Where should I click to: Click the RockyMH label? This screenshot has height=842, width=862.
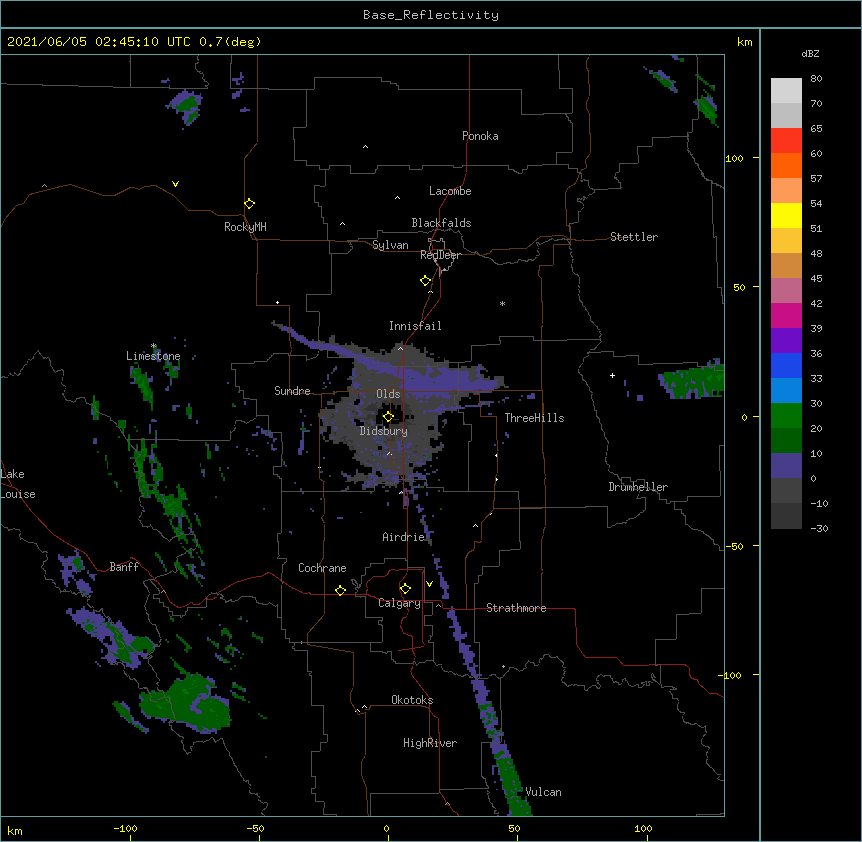pyautogui.click(x=245, y=227)
